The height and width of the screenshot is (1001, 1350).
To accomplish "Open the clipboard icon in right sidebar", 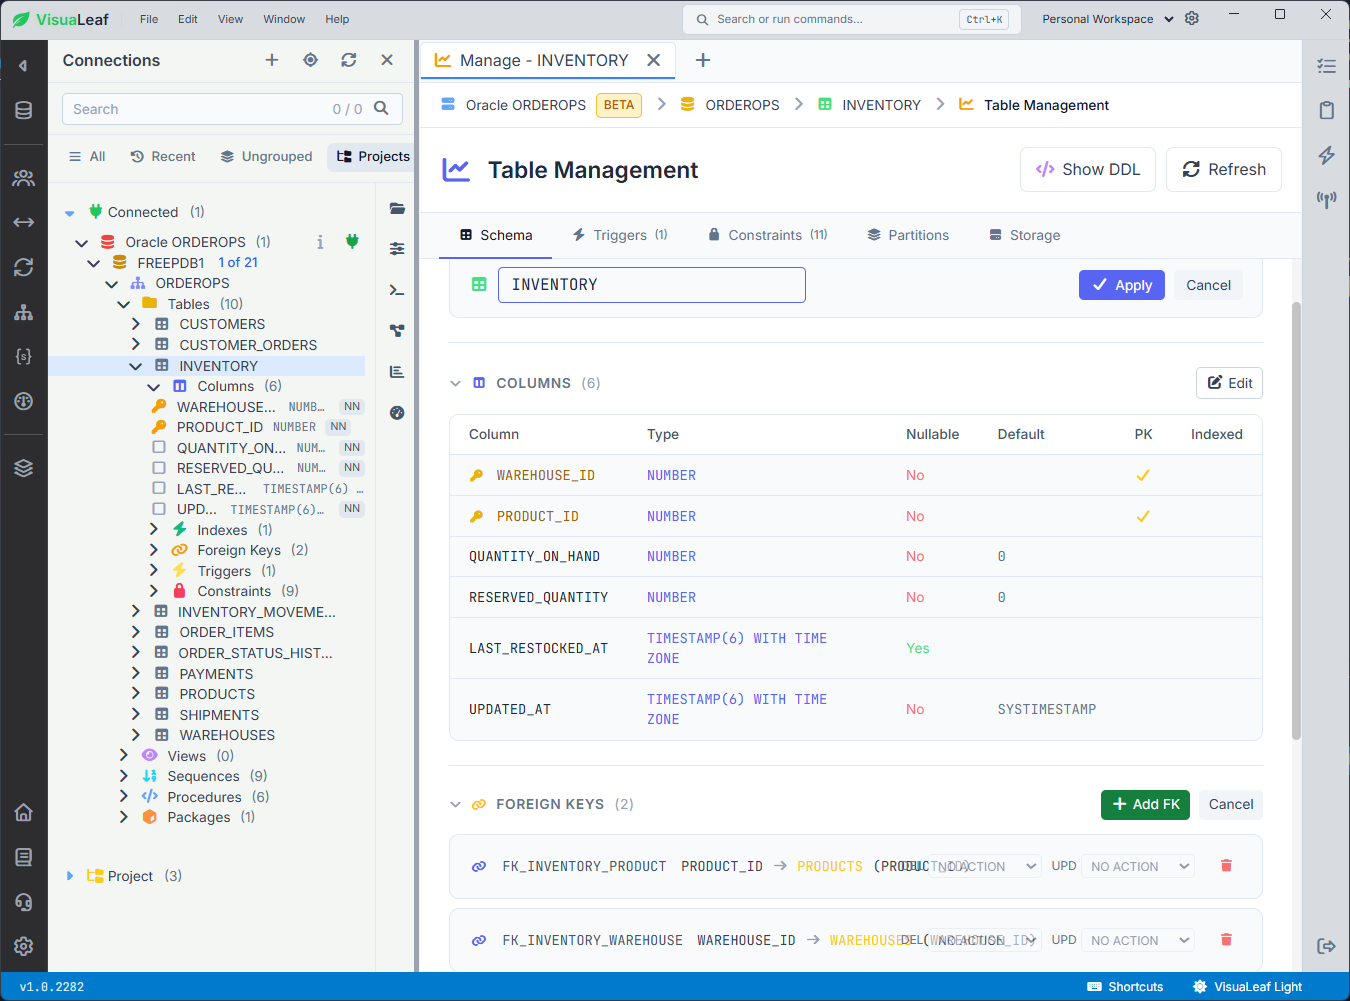I will pyautogui.click(x=1326, y=110).
